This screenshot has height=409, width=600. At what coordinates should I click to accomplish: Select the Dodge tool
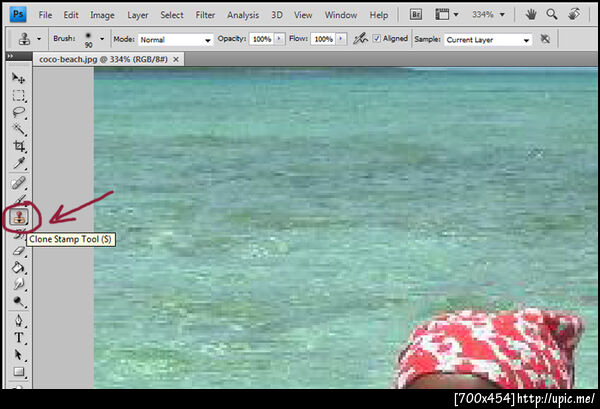(18, 301)
